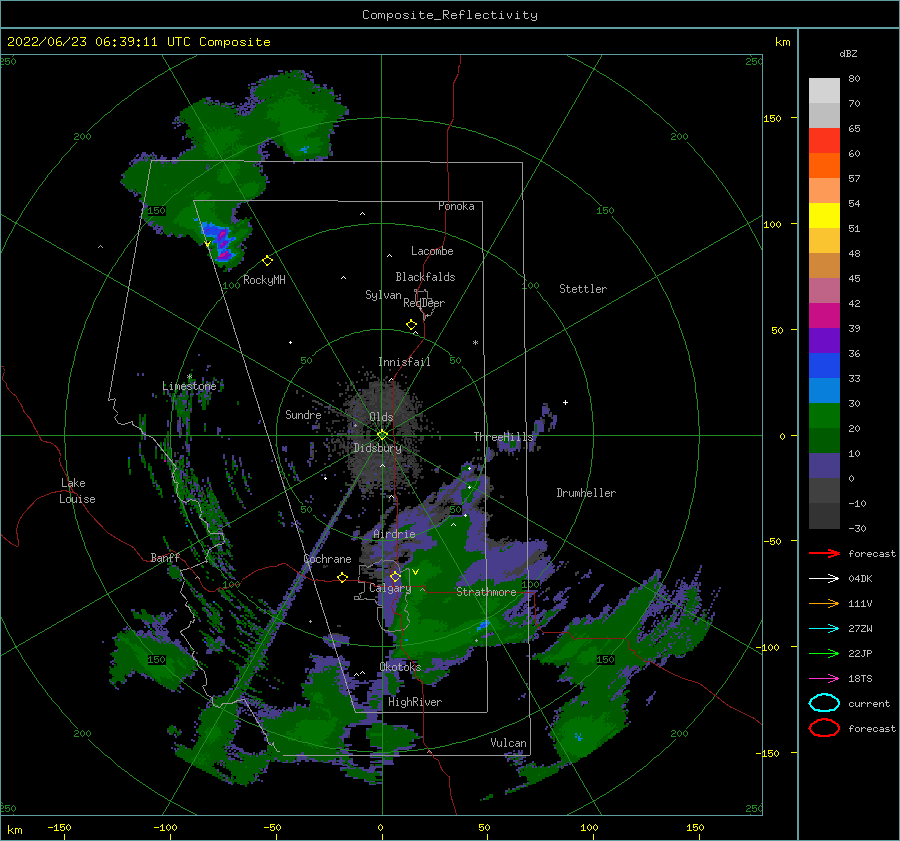This screenshot has height=841, width=900.
Task: Select the Didsbury label
Action: click(x=377, y=448)
